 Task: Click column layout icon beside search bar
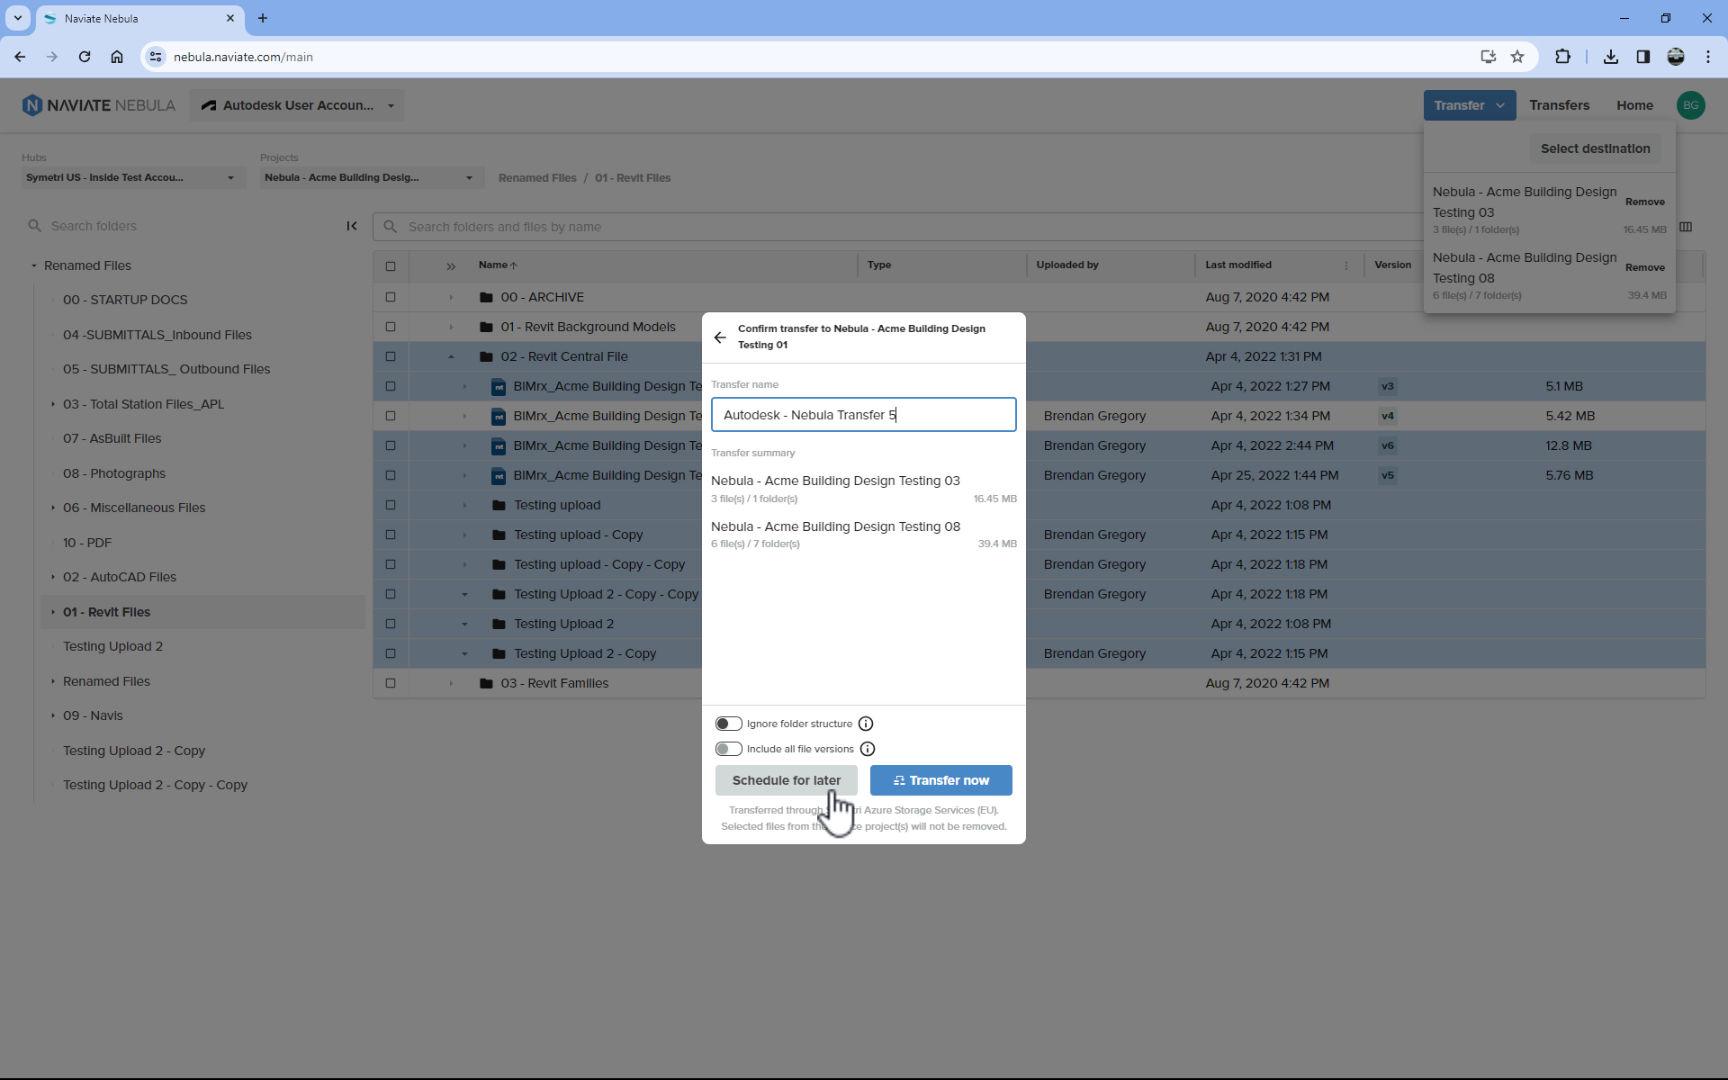coord(1686,227)
